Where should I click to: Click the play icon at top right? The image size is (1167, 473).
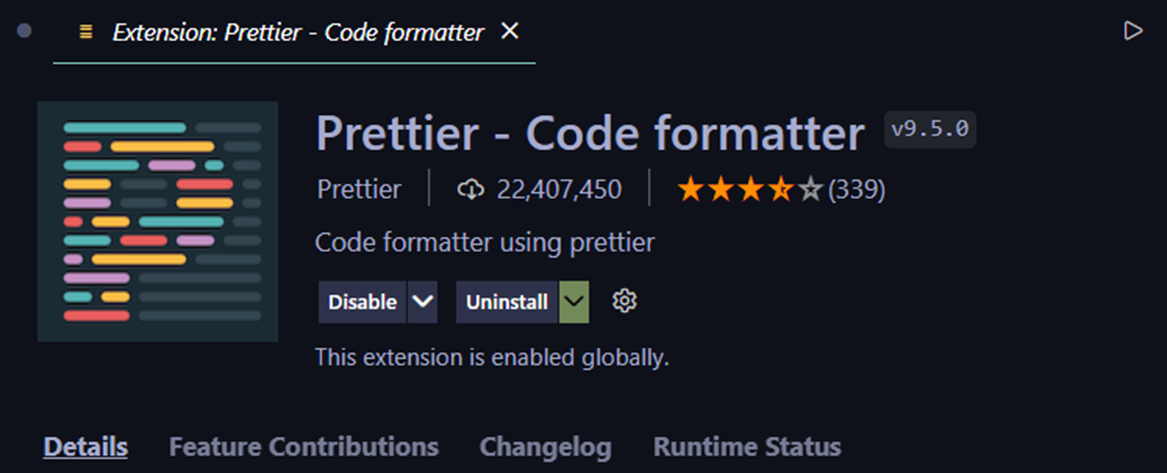[x=1132, y=32]
